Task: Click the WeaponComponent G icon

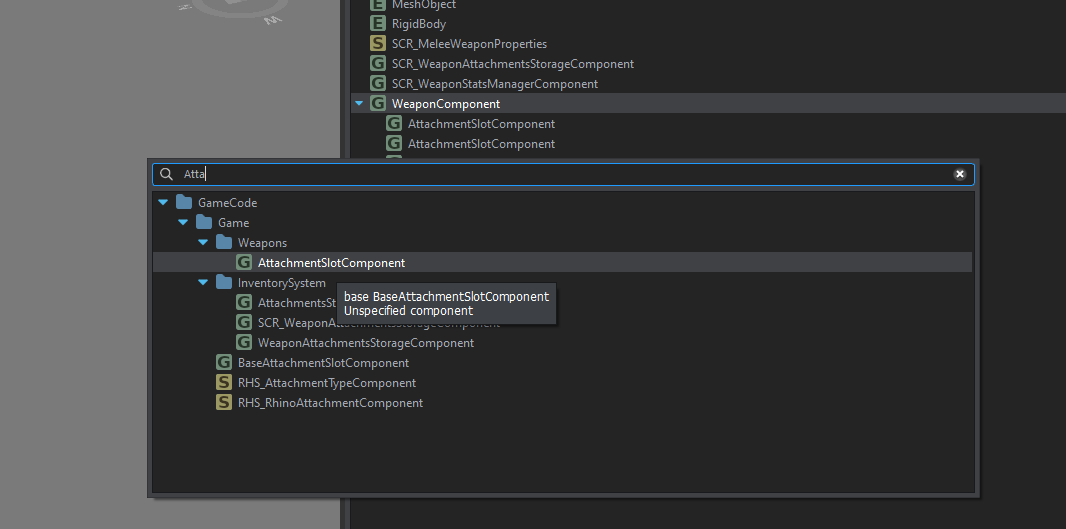Action: 378,103
